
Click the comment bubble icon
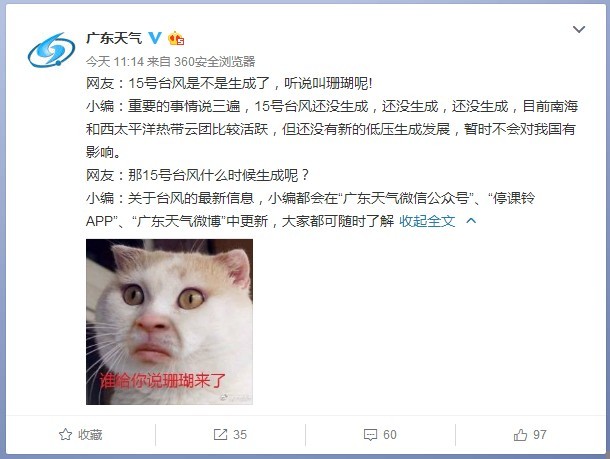(370, 434)
